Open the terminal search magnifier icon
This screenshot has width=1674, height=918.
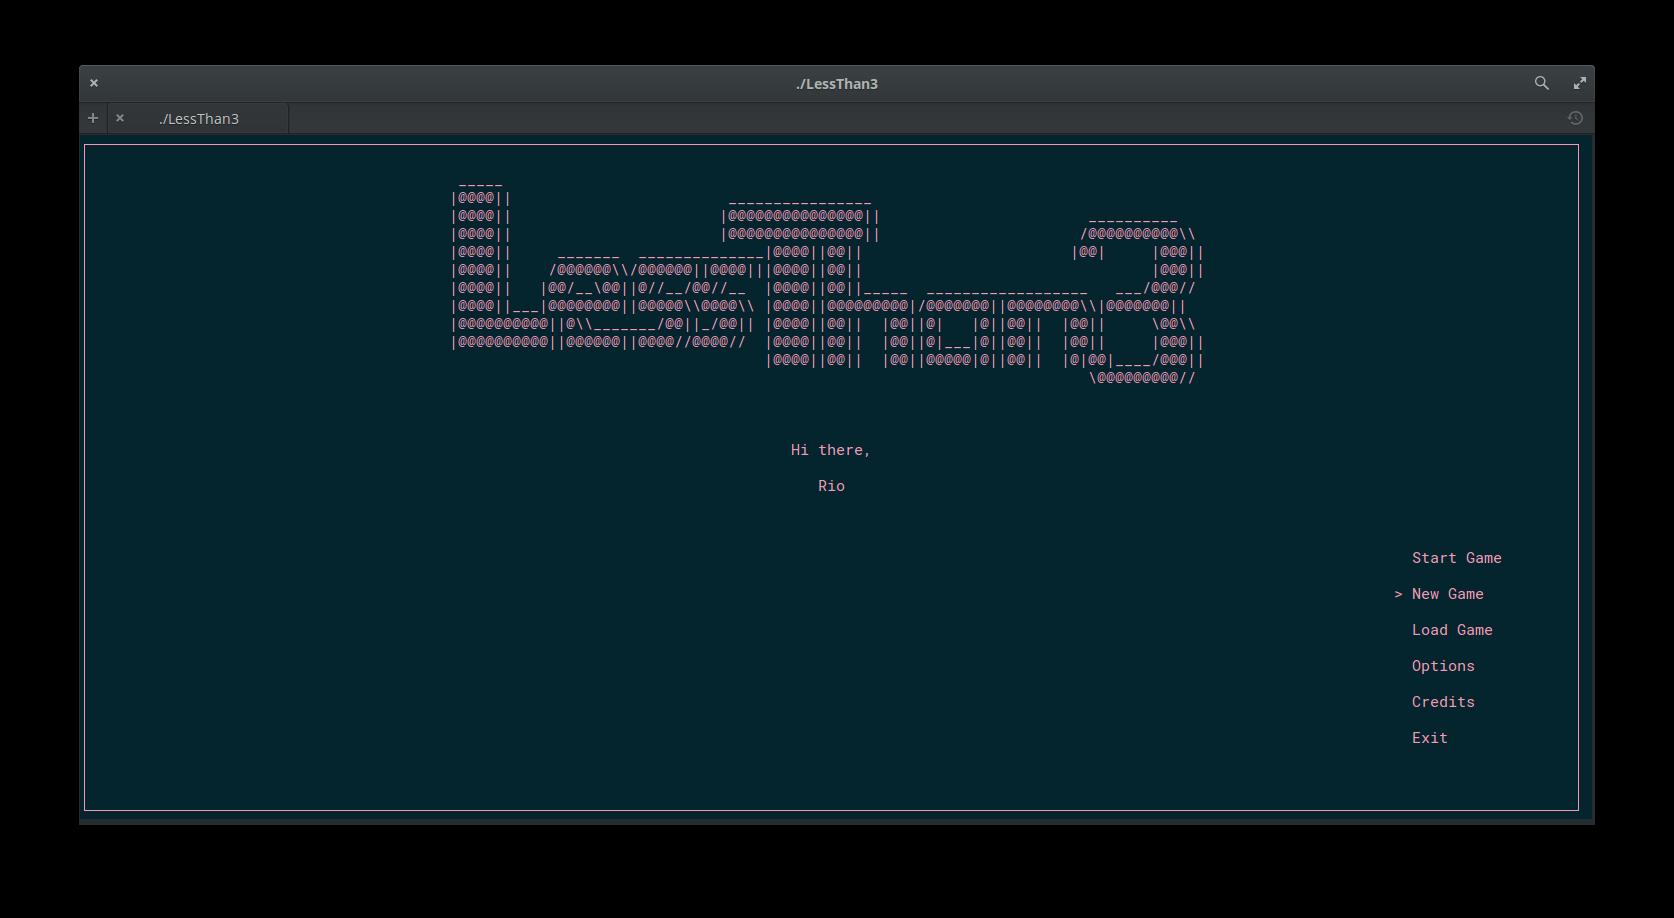(1541, 83)
